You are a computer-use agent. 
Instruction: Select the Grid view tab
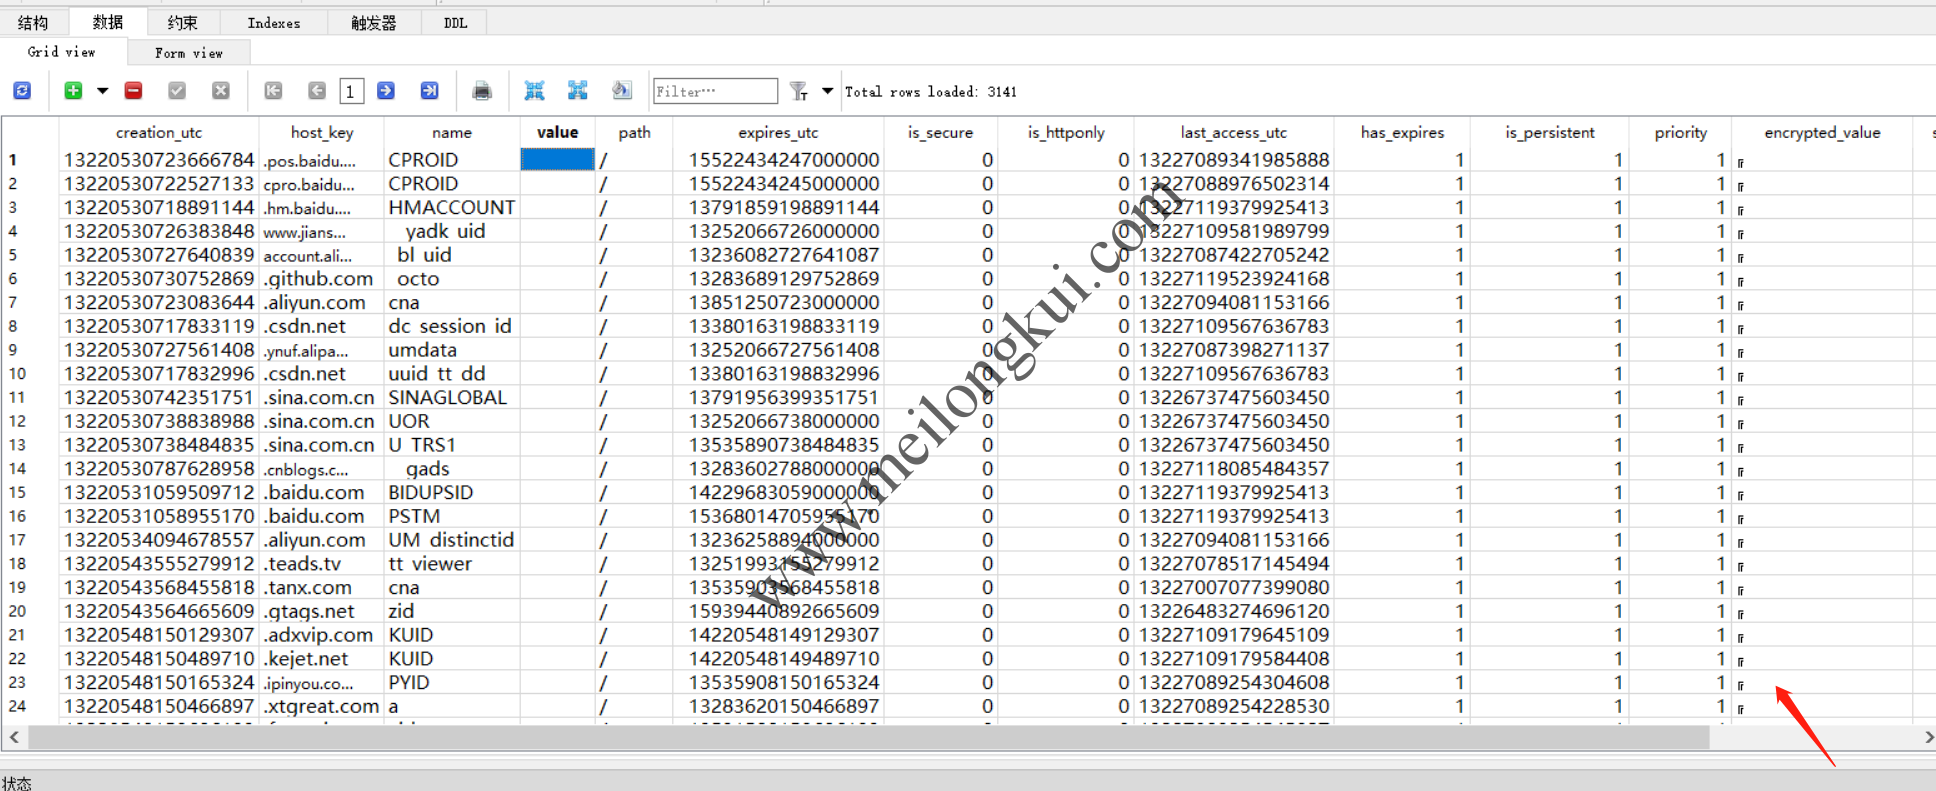(x=62, y=52)
